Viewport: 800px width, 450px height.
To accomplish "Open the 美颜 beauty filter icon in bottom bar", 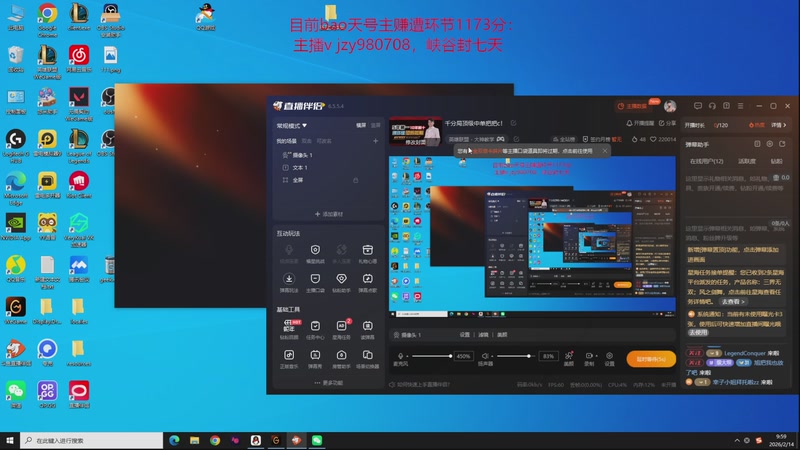I will click(569, 356).
